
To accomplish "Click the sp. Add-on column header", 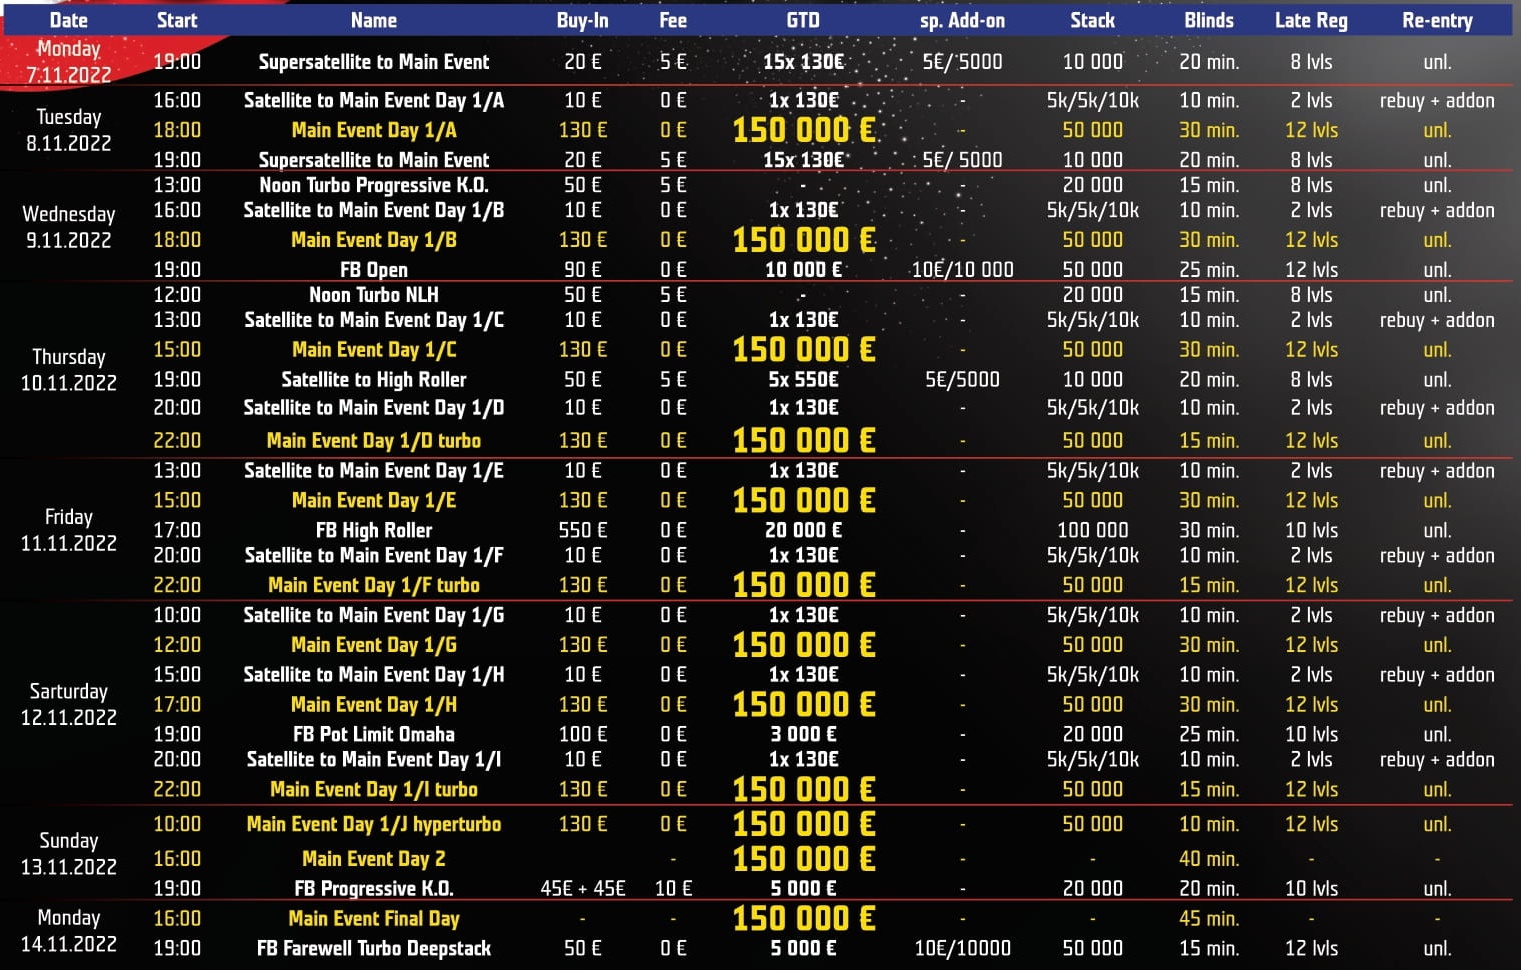I will (x=962, y=20).
